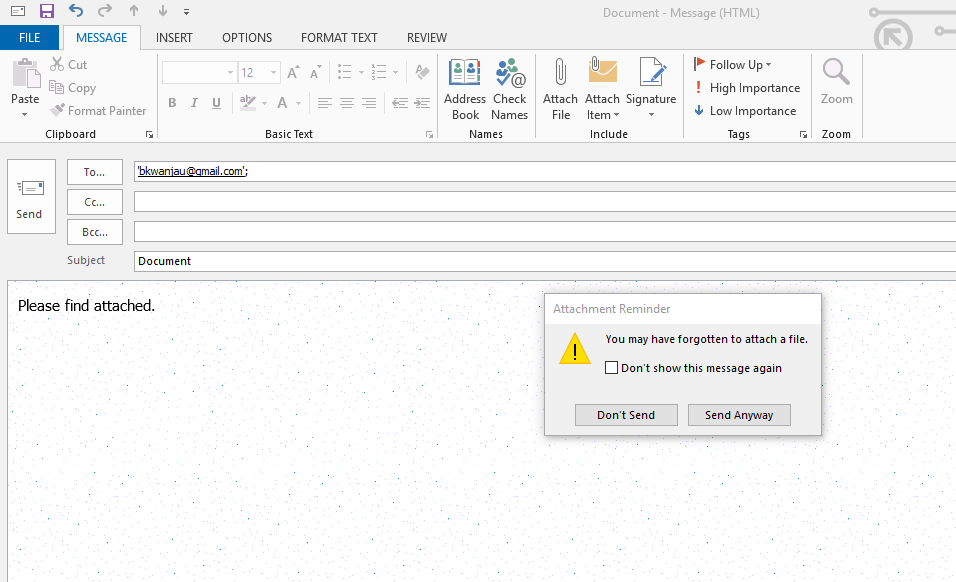Expand the numbering style dropdown arrow
The height and width of the screenshot is (582, 956).
coord(396,73)
